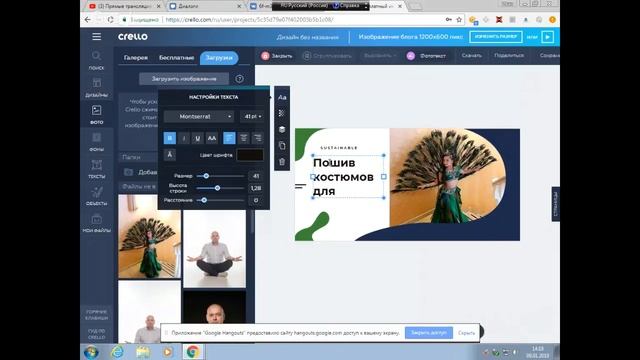Align text to the center
Viewport: 640px width, 360px height.
click(x=243, y=138)
